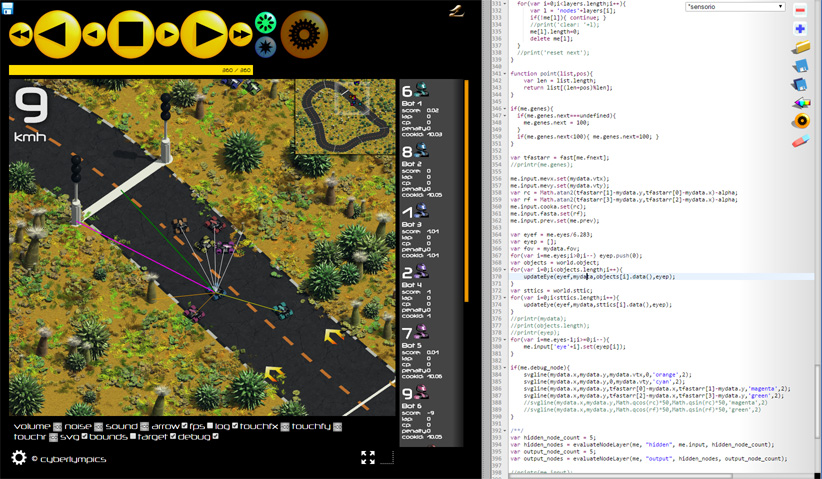Toggle the fps checkbox
The width and height of the screenshot is (822, 479).
pos(210,427)
